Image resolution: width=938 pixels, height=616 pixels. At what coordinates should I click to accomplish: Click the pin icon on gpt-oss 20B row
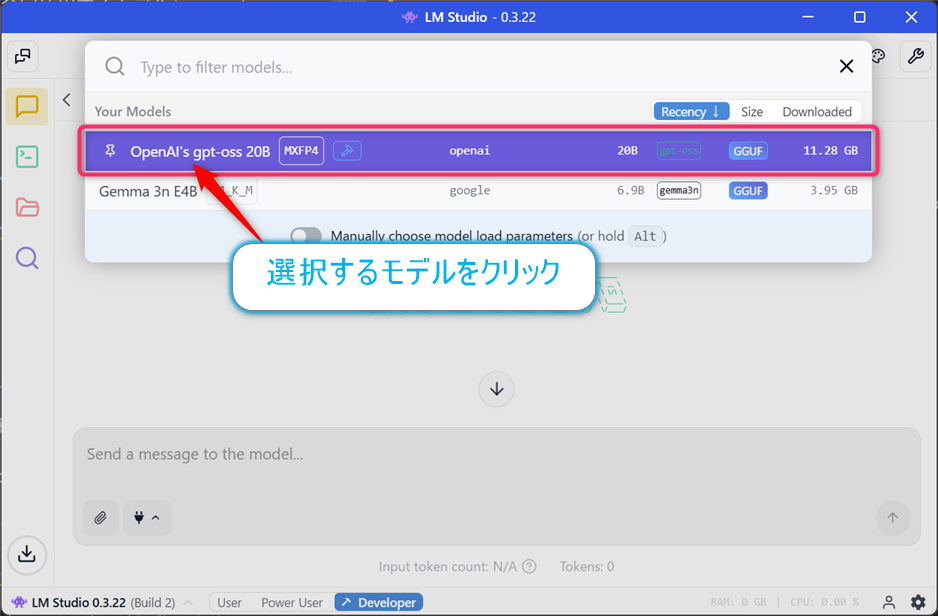point(110,151)
